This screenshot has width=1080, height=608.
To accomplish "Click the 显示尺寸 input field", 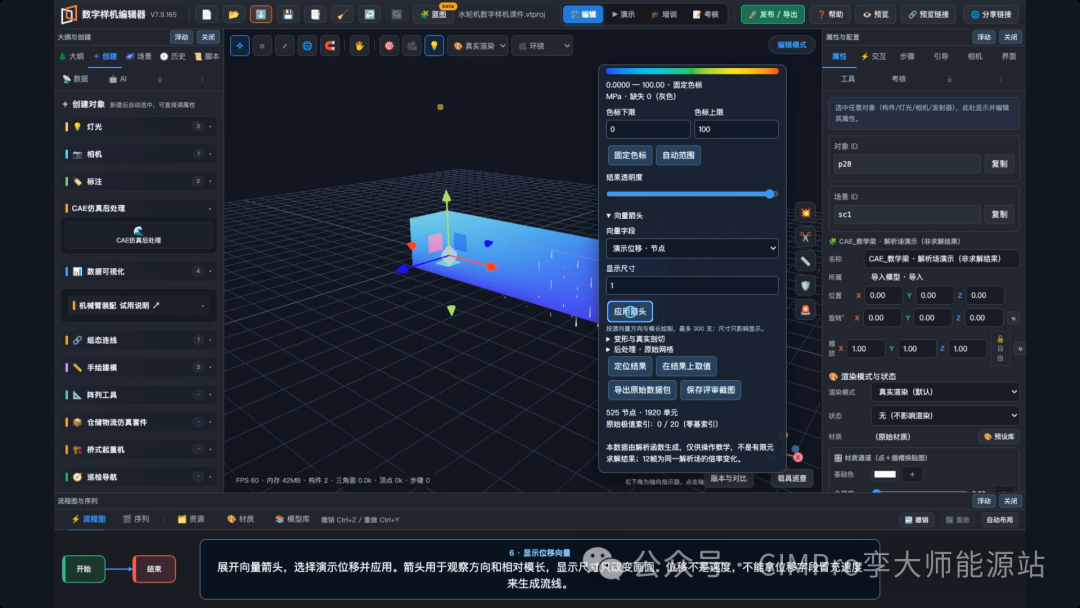I will [x=692, y=285].
